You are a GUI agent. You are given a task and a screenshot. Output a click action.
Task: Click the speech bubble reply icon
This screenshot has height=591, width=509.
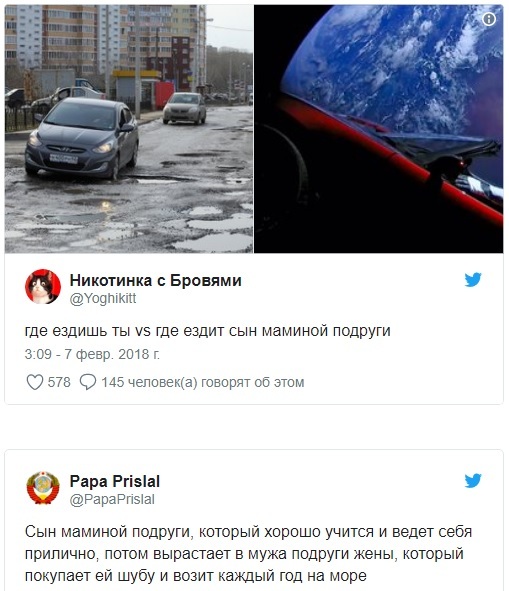click(88, 382)
